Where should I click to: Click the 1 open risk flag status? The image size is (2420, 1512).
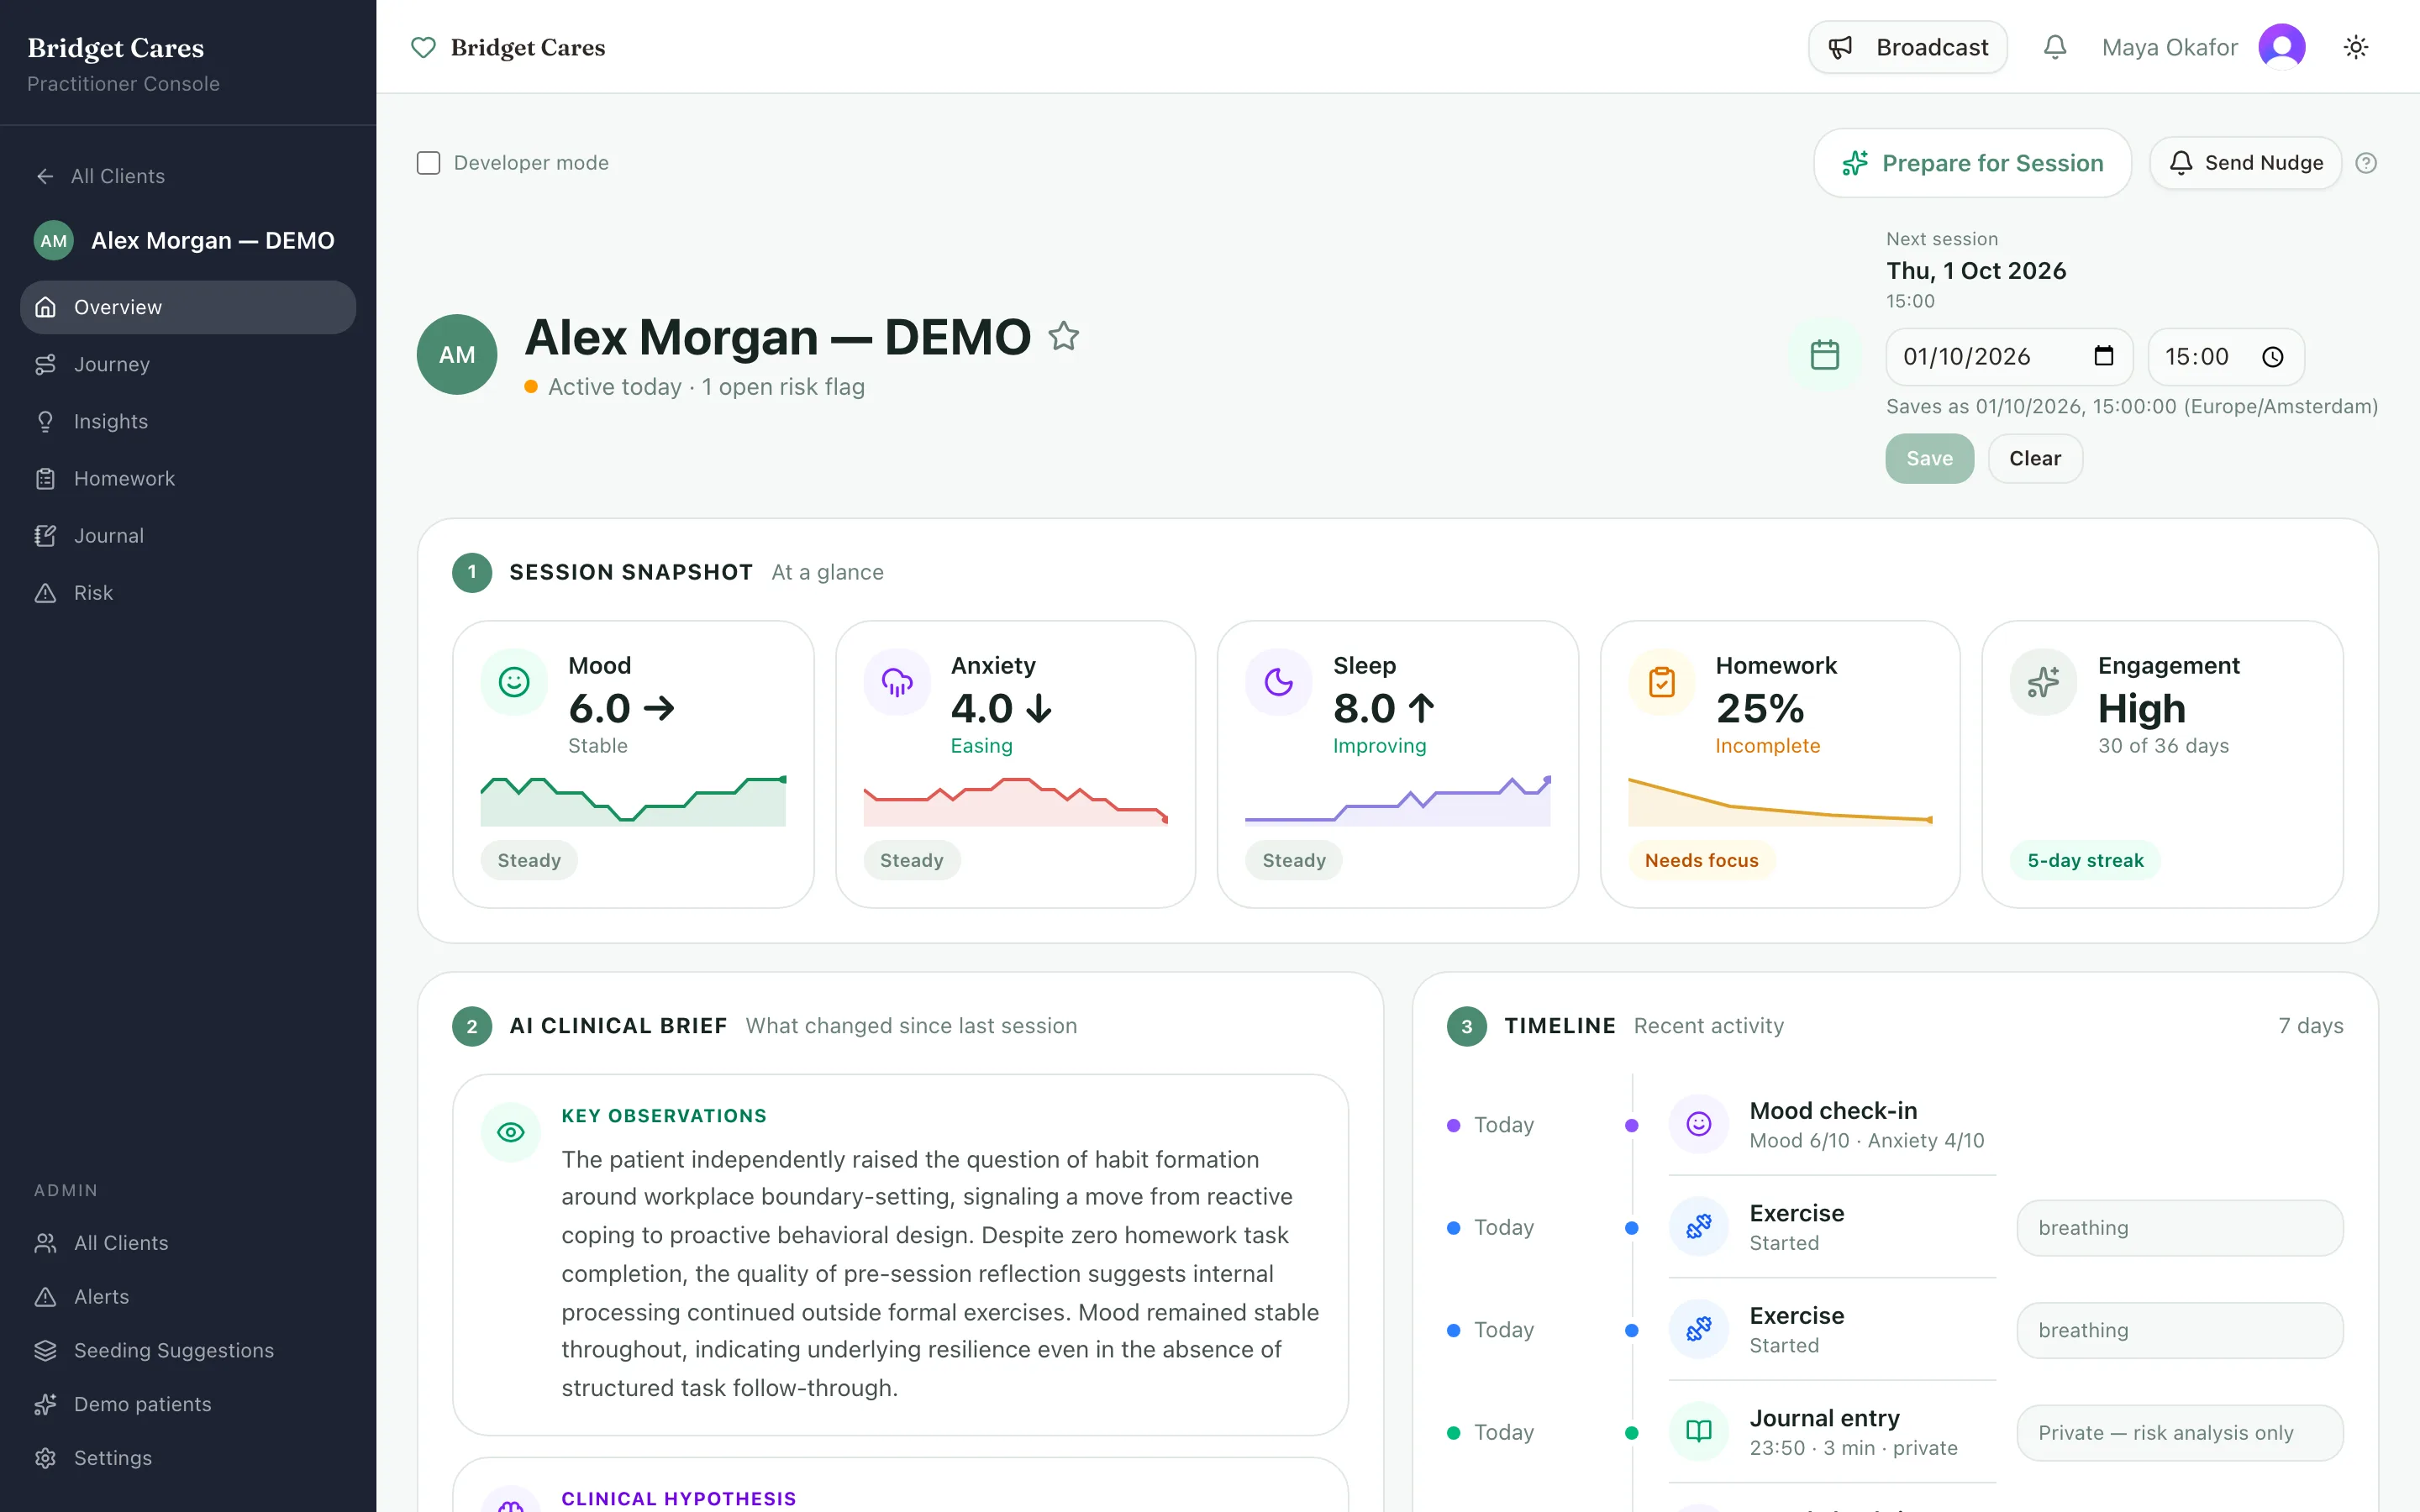[x=783, y=387]
